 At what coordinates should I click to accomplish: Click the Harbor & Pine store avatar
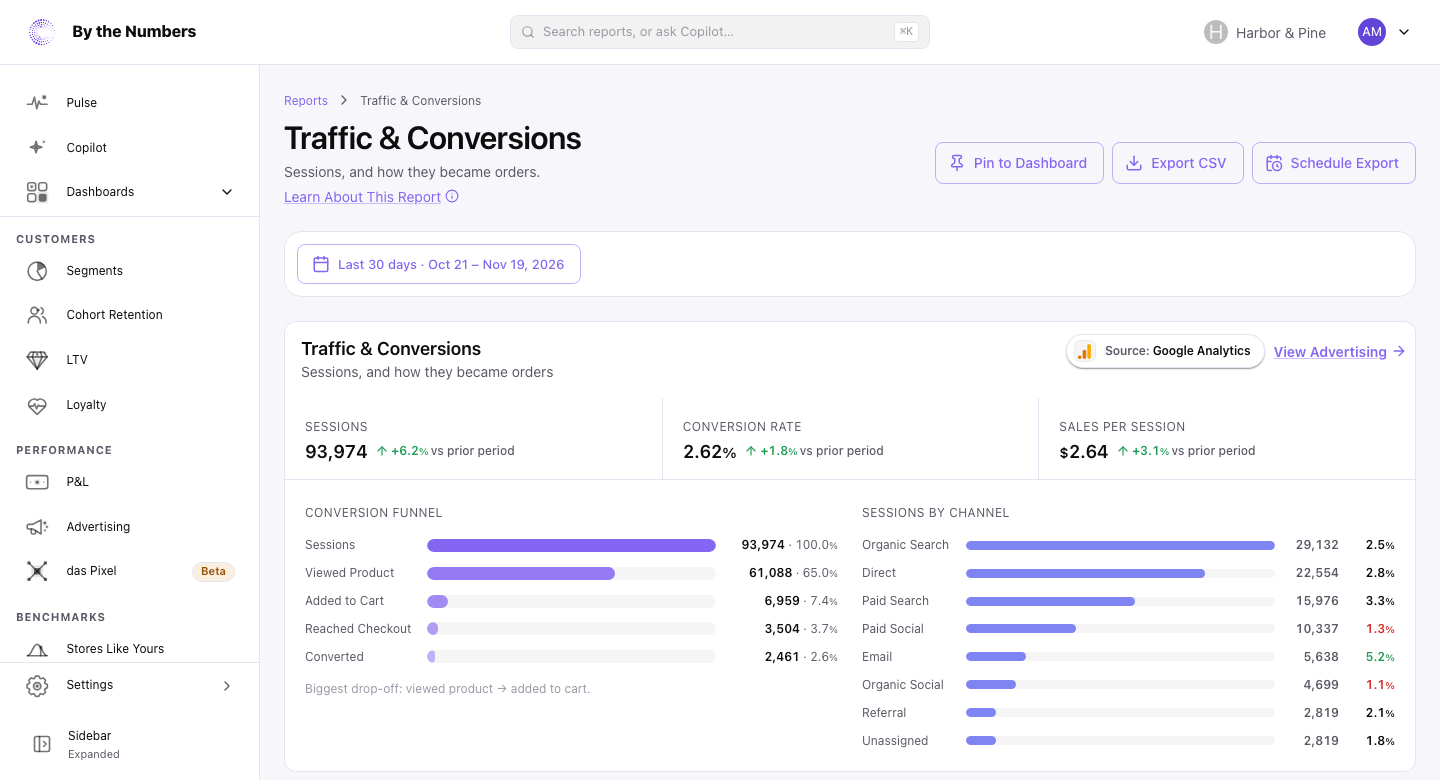click(1215, 32)
